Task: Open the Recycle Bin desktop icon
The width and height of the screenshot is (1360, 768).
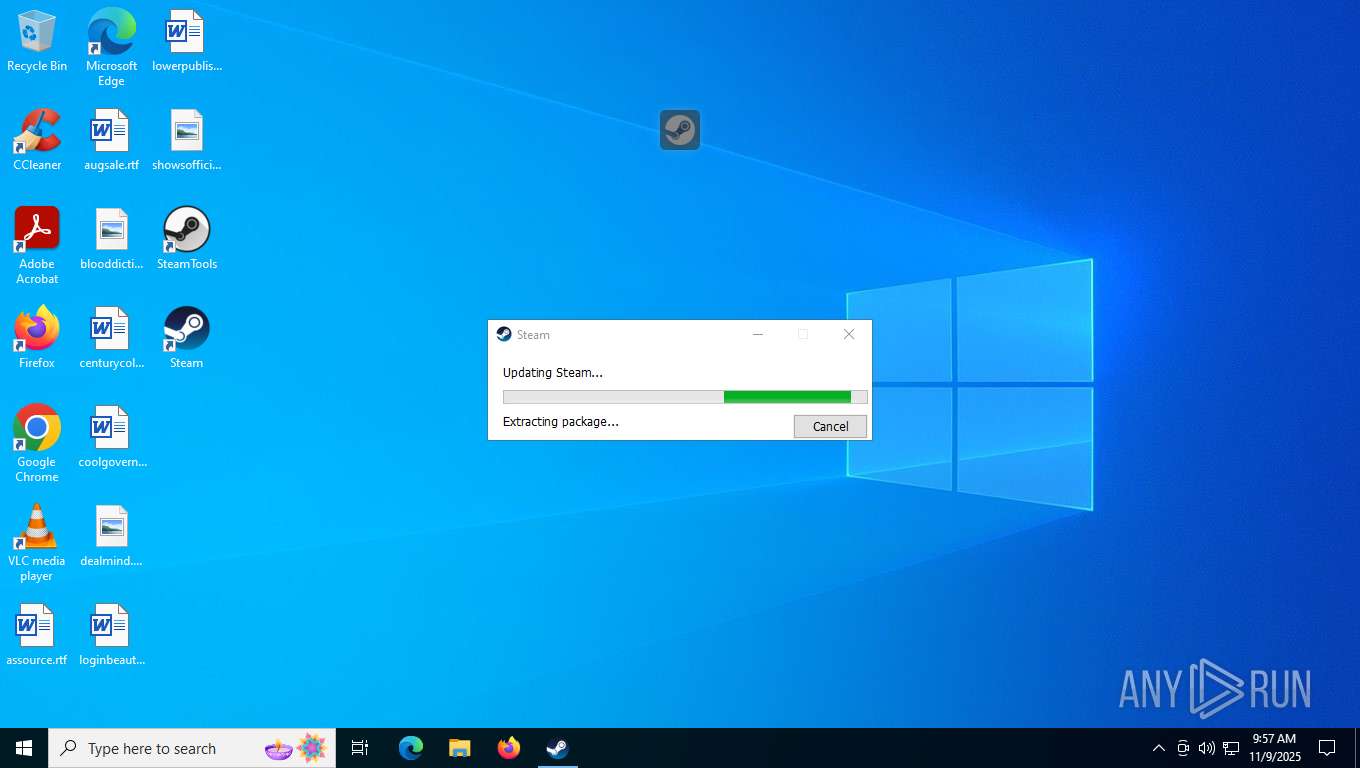Action: click(x=37, y=41)
